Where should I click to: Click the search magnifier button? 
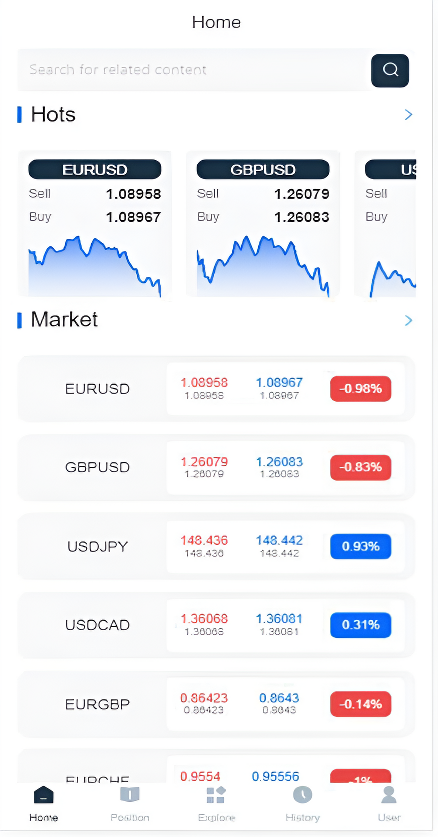(x=390, y=70)
